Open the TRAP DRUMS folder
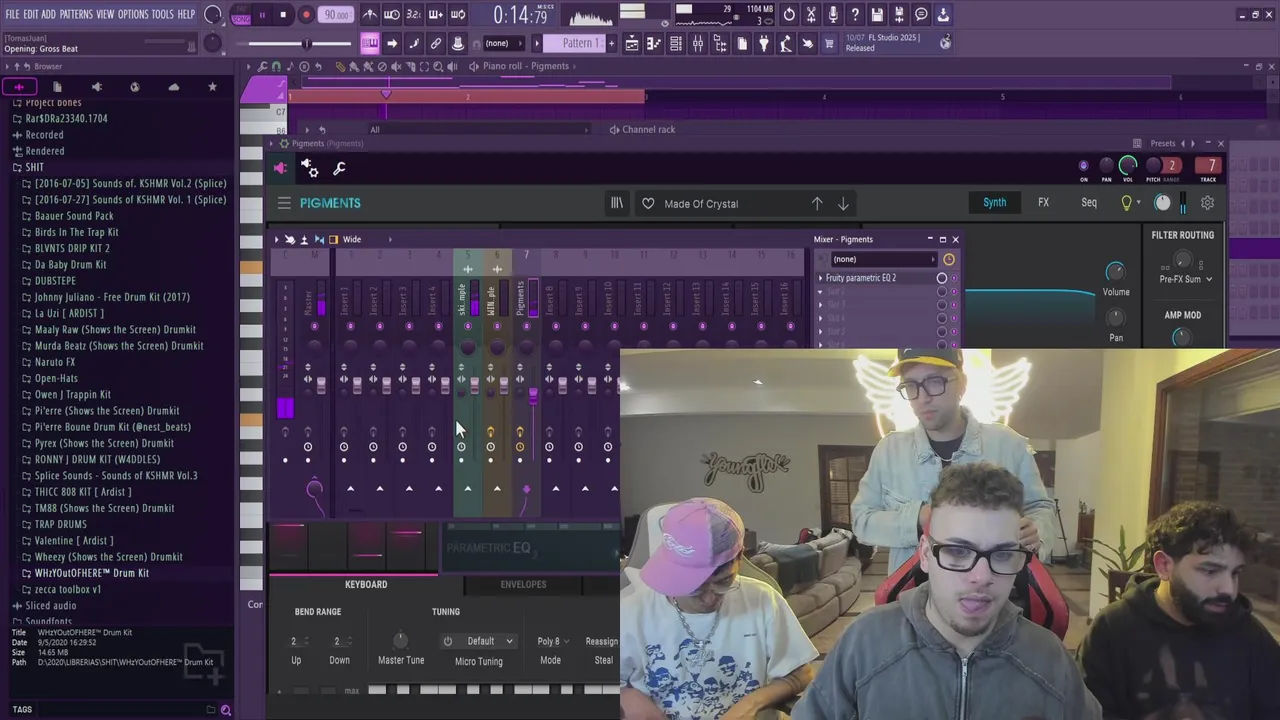 61,524
